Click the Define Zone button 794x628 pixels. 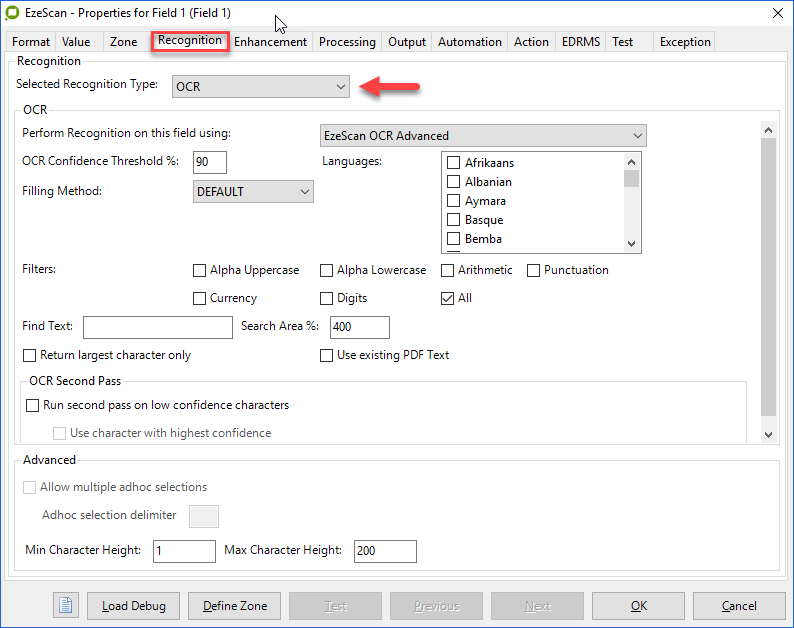pyautogui.click(x=235, y=605)
